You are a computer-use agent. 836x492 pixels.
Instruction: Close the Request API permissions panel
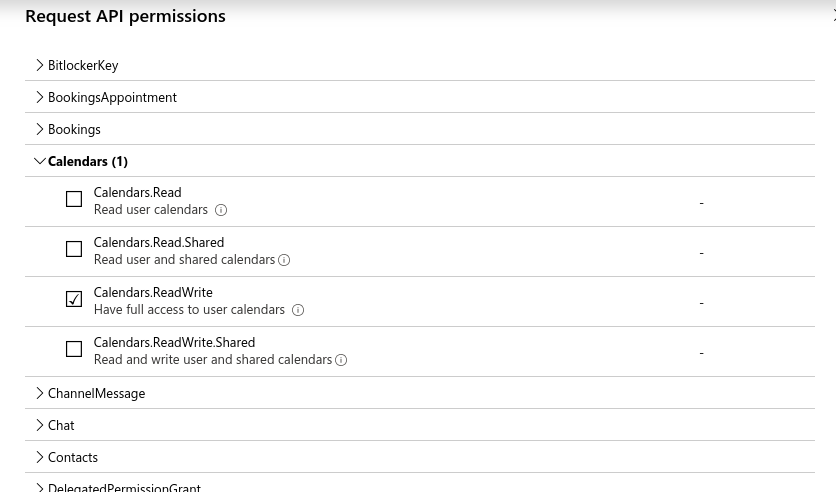click(832, 16)
